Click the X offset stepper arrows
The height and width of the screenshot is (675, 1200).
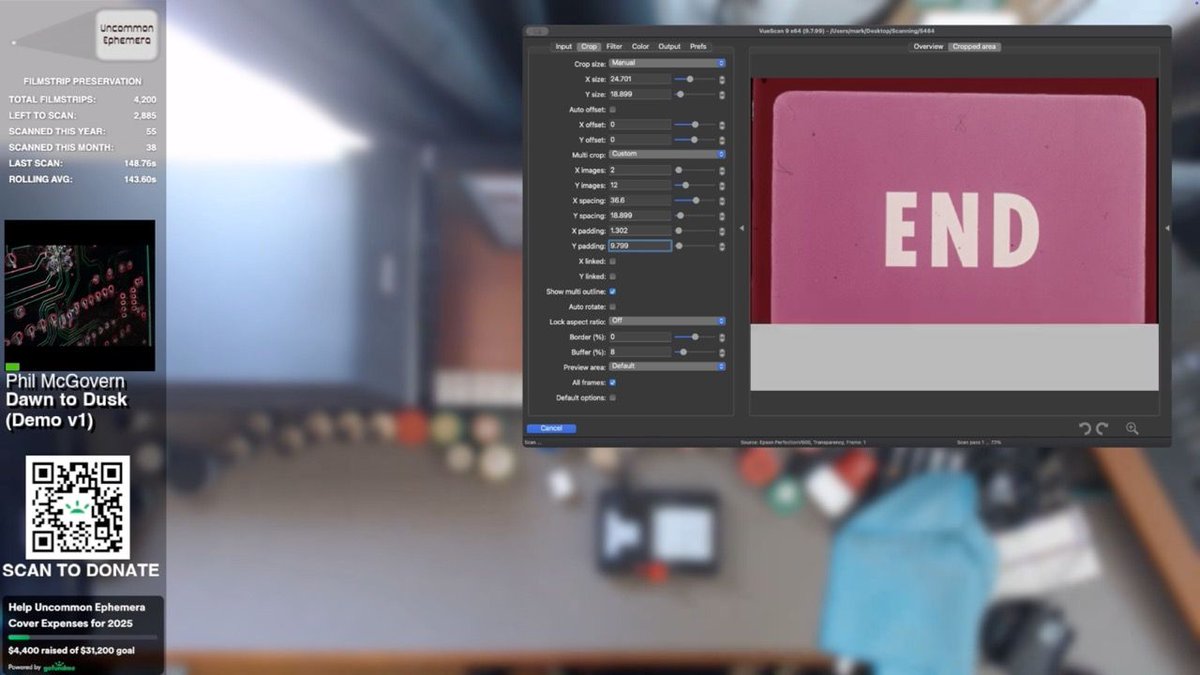(x=722, y=125)
